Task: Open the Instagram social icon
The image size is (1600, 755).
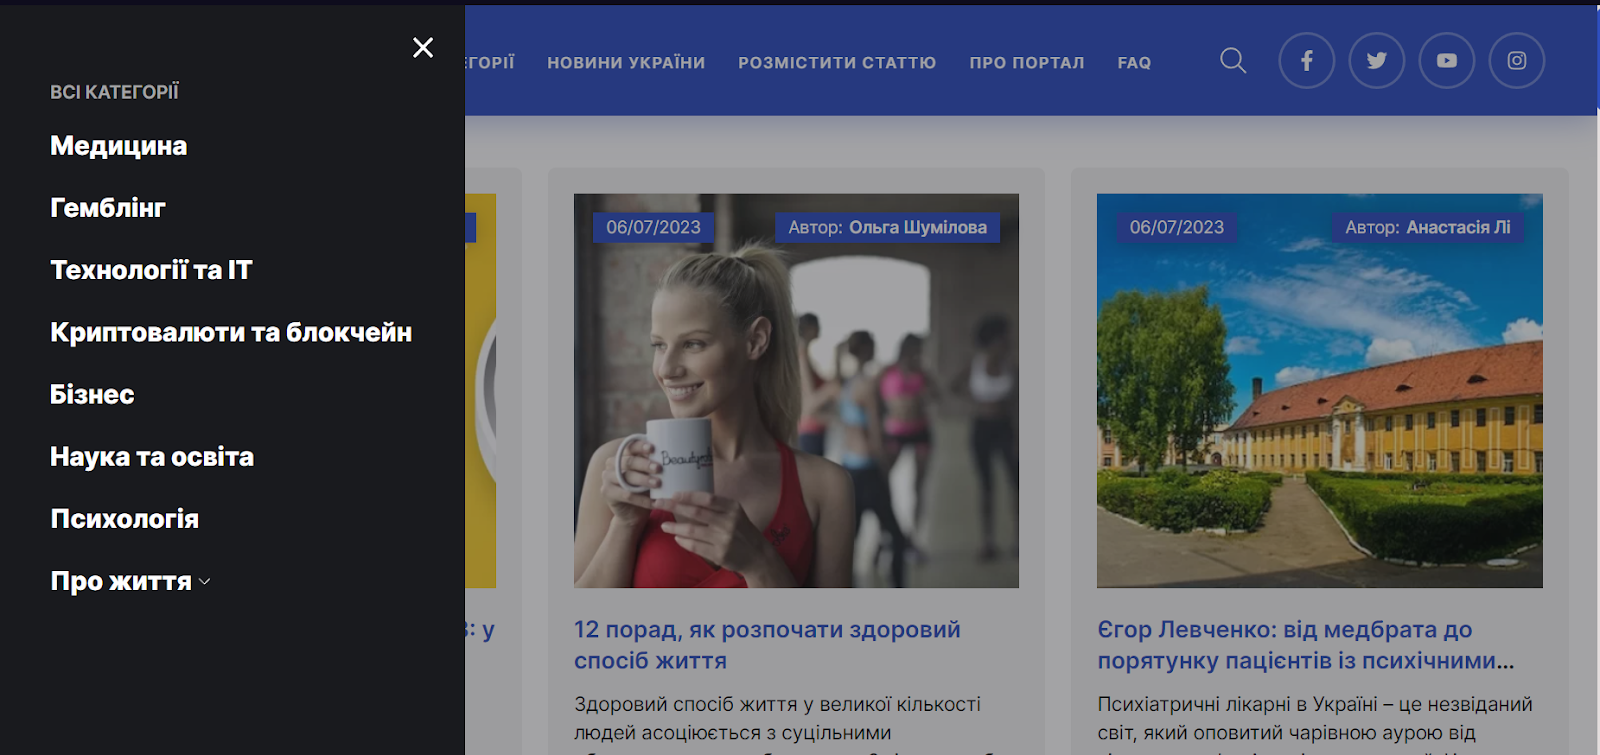Action: coord(1517,61)
